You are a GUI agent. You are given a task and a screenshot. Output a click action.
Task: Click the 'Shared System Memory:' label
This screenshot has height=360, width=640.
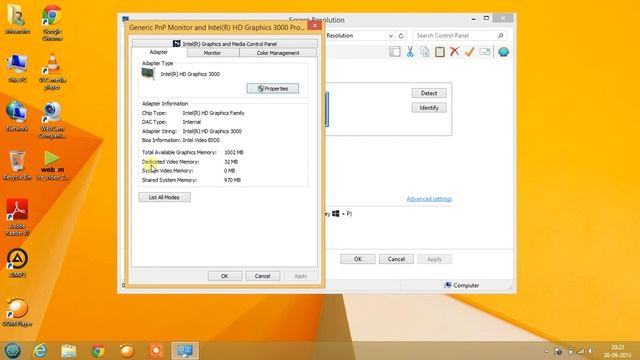[x=169, y=180]
